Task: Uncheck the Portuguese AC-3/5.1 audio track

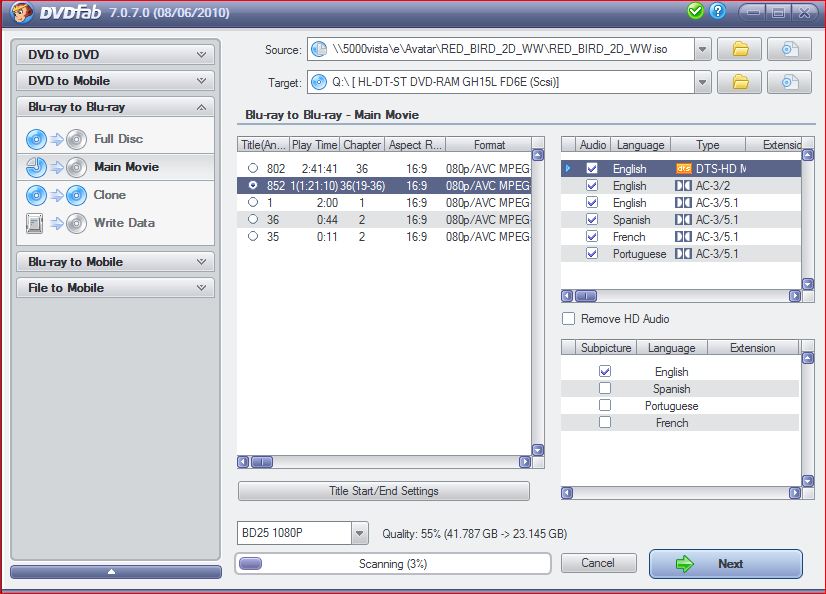Action: (x=593, y=254)
